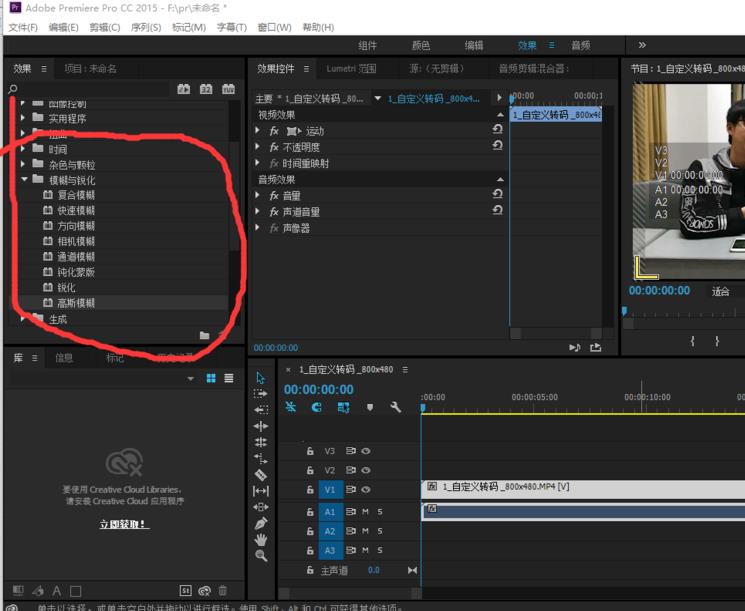
Task: Switch library to list view
Action: [229, 378]
